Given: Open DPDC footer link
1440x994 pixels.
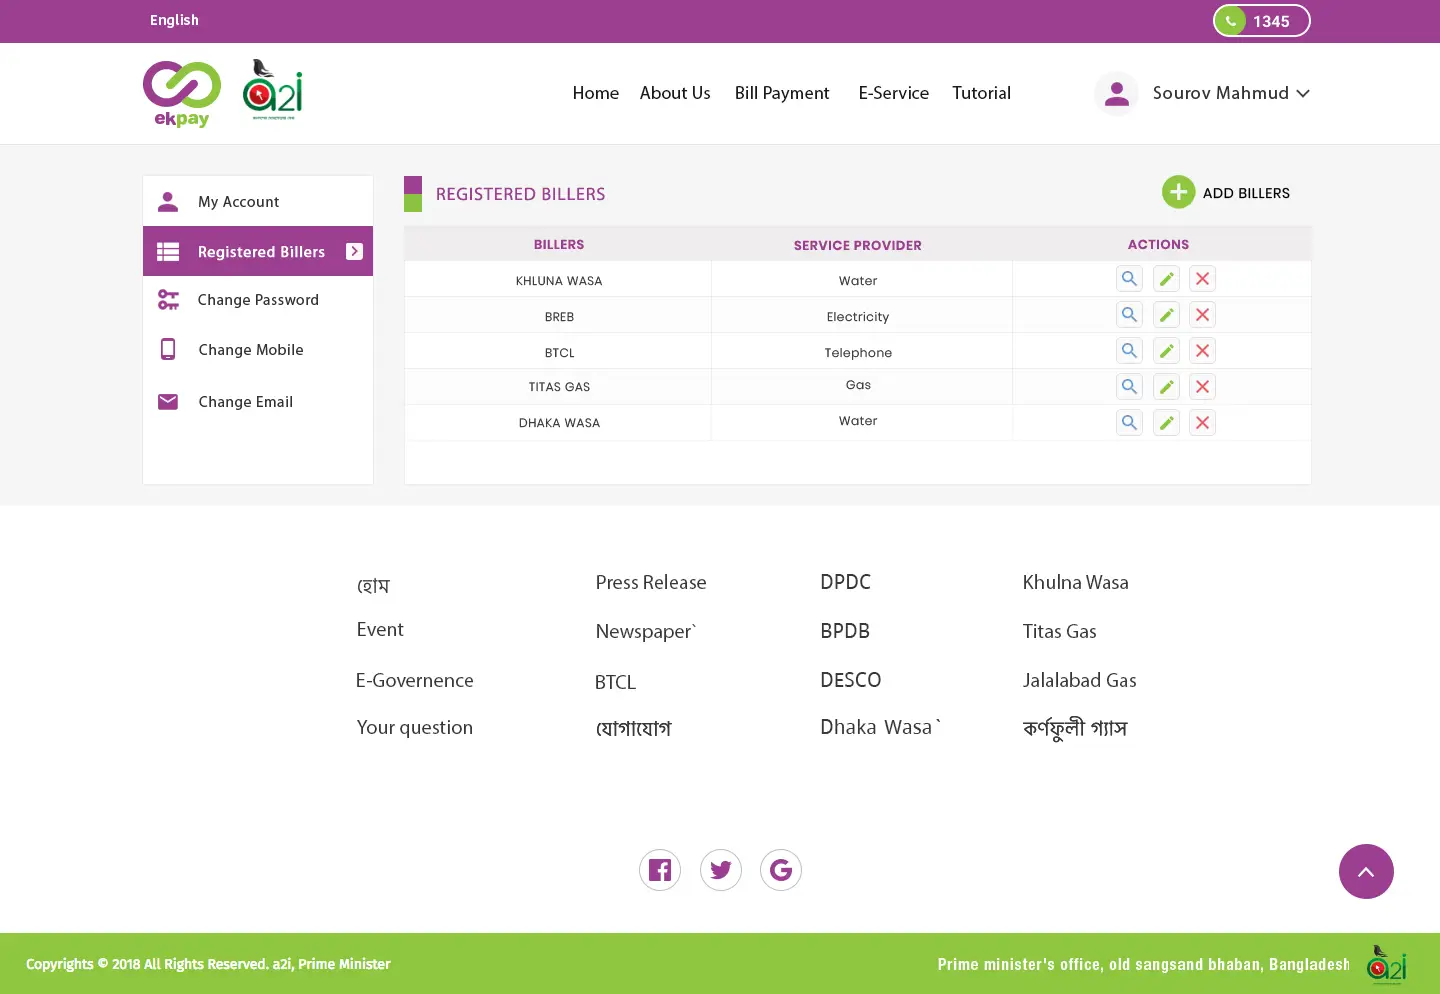Looking at the screenshot, I should [x=845, y=582].
